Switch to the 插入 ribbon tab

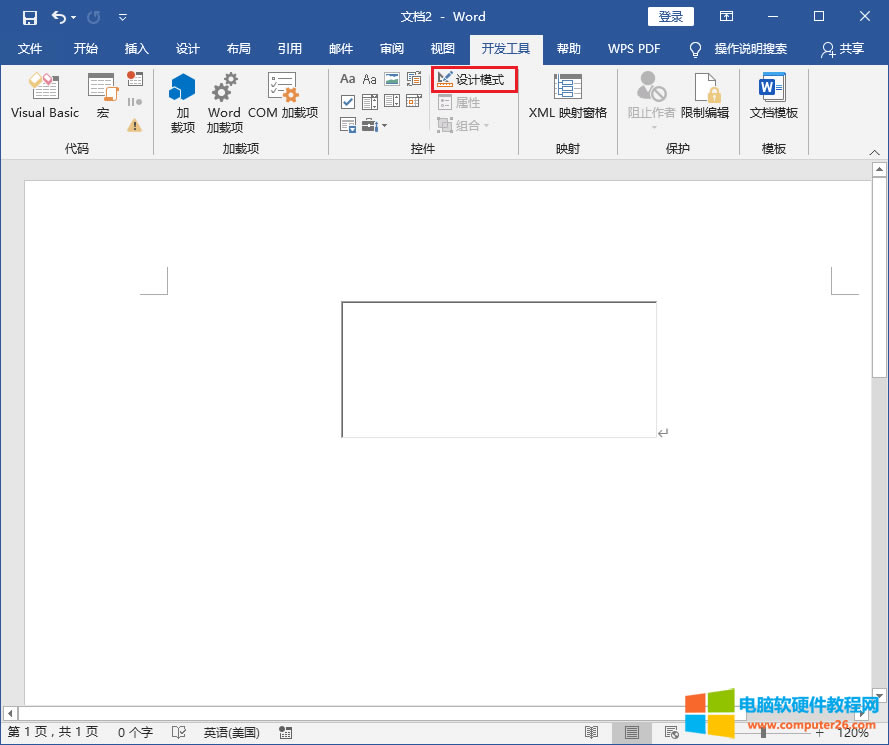click(x=136, y=47)
